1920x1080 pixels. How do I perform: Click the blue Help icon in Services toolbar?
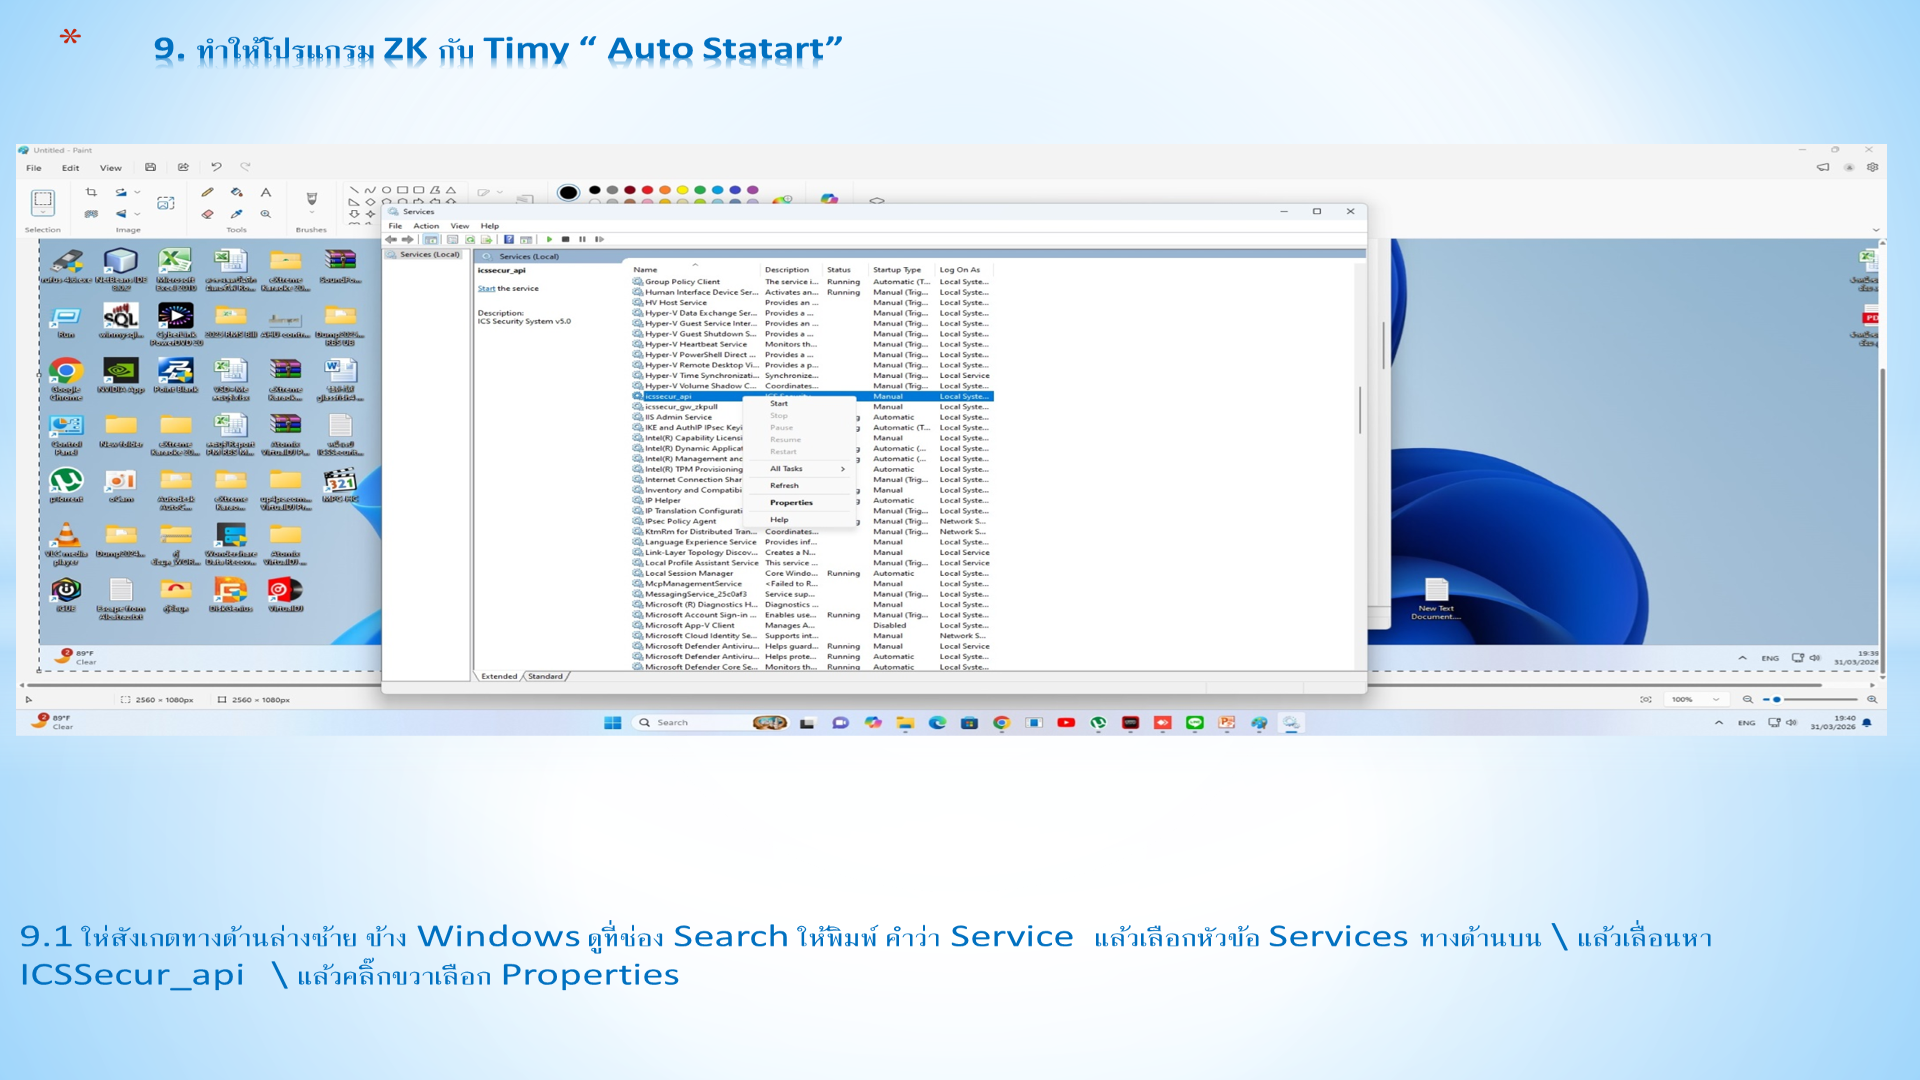(x=509, y=240)
